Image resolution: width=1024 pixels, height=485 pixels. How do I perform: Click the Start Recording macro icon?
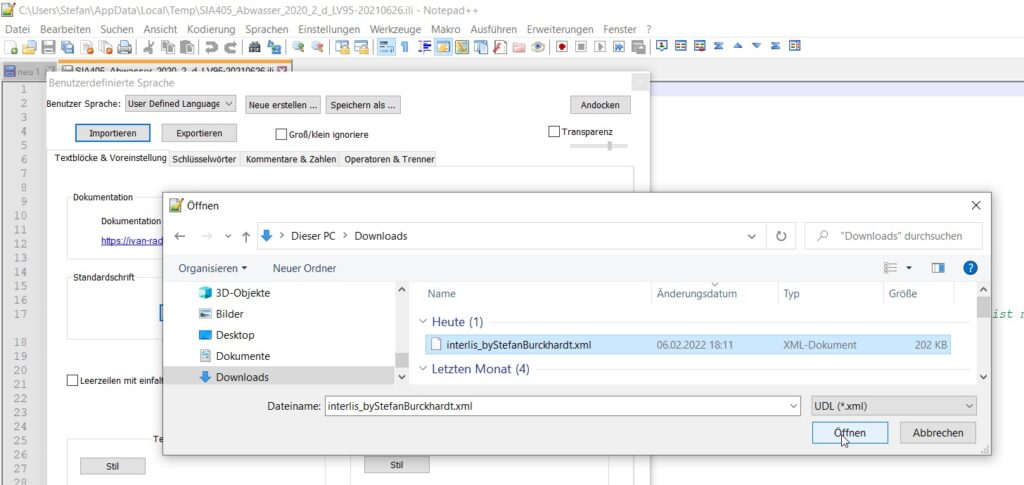pyautogui.click(x=562, y=46)
